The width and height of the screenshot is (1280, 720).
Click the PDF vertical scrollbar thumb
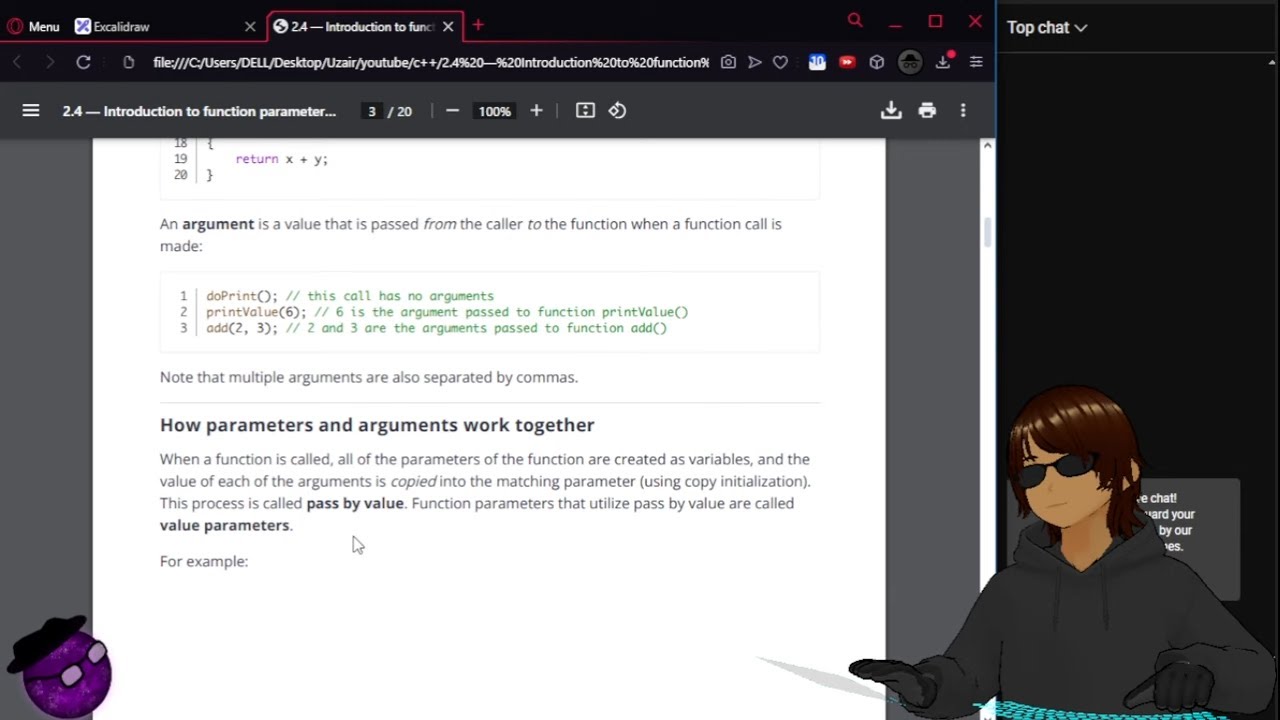click(x=987, y=233)
